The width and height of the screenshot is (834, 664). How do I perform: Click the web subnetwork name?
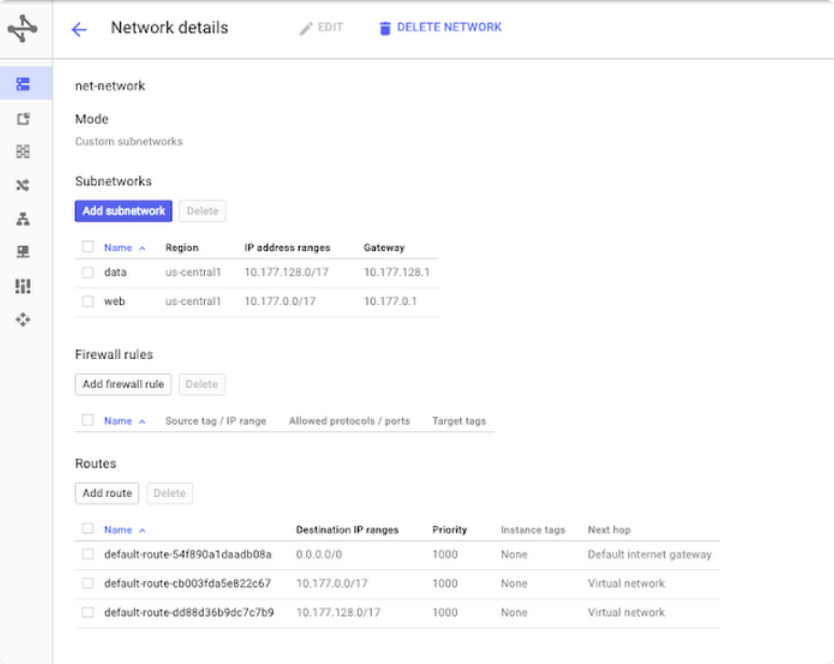tap(114, 302)
